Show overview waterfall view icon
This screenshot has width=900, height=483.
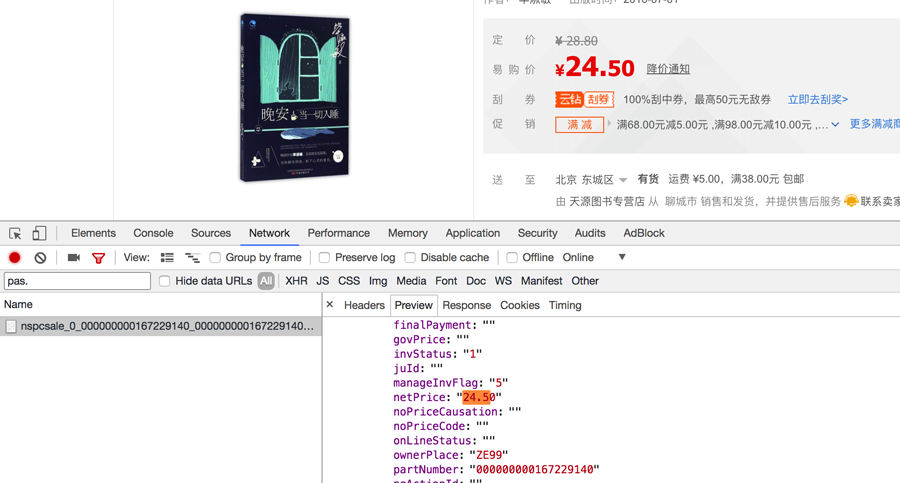(192, 258)
